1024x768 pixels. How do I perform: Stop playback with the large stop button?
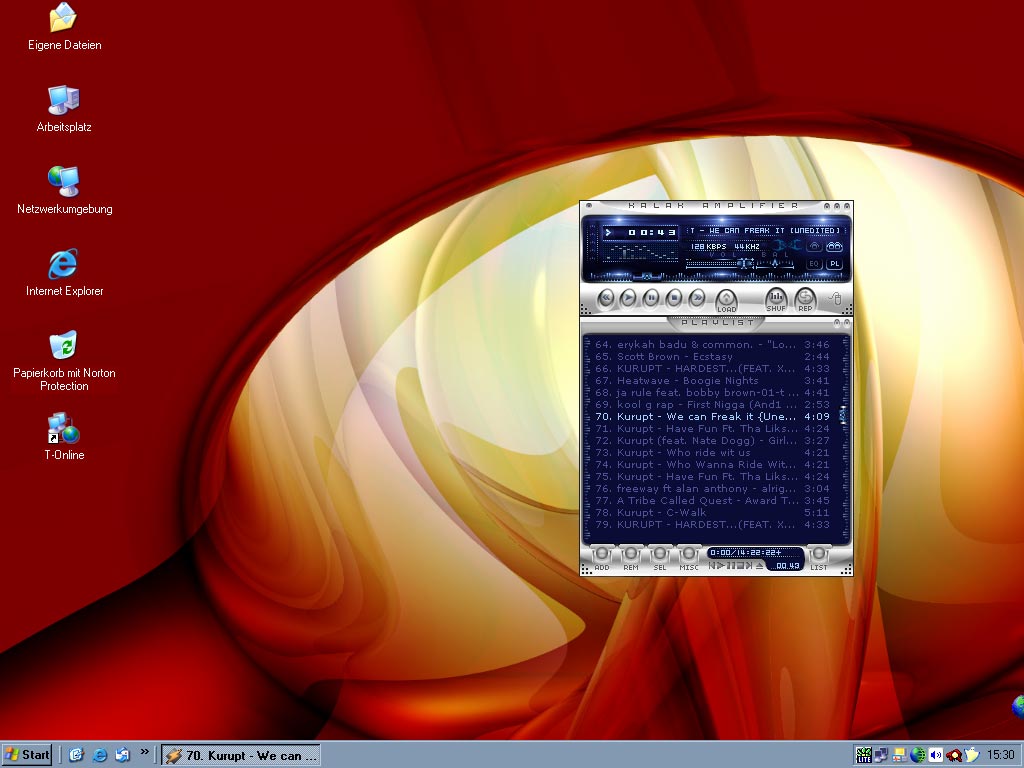pyautogui.click(x=675, y=297)
